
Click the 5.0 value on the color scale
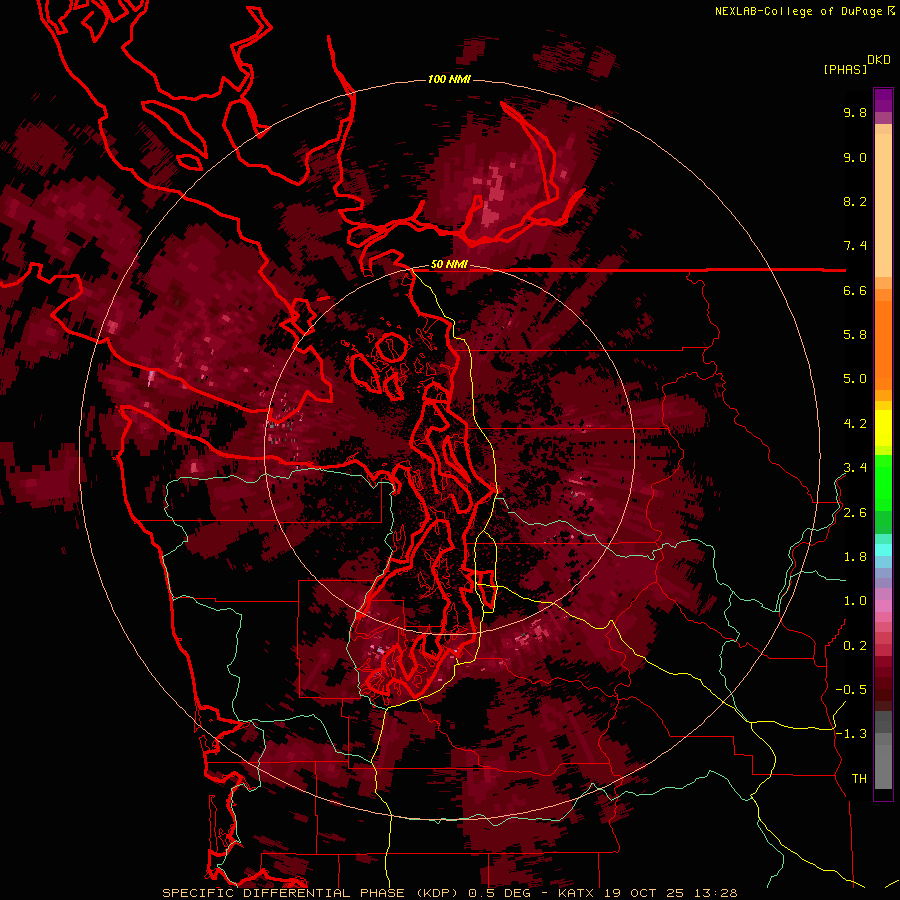tap(855, 379)
